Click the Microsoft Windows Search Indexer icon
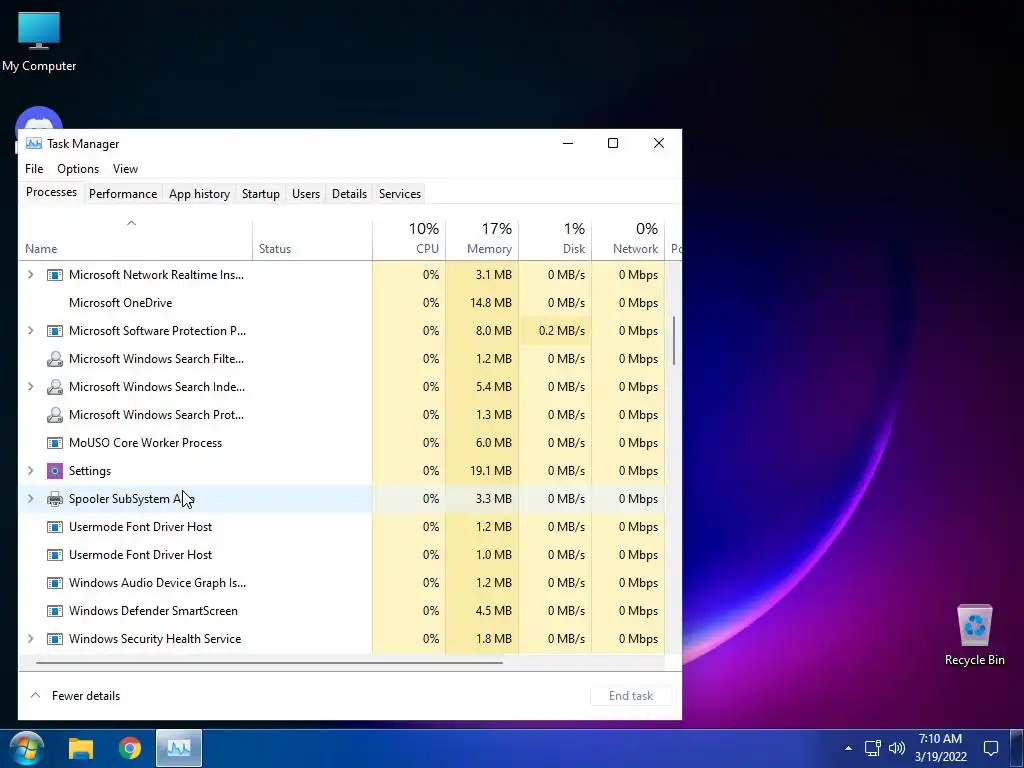The width and height of the screenshot is (1024, 768). click(x=55, y=387)
